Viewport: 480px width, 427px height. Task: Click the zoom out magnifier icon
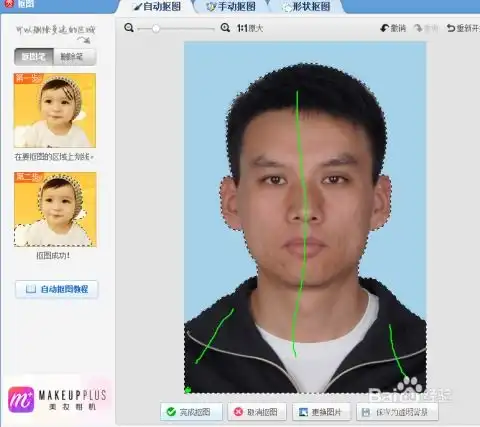point(129,28)
